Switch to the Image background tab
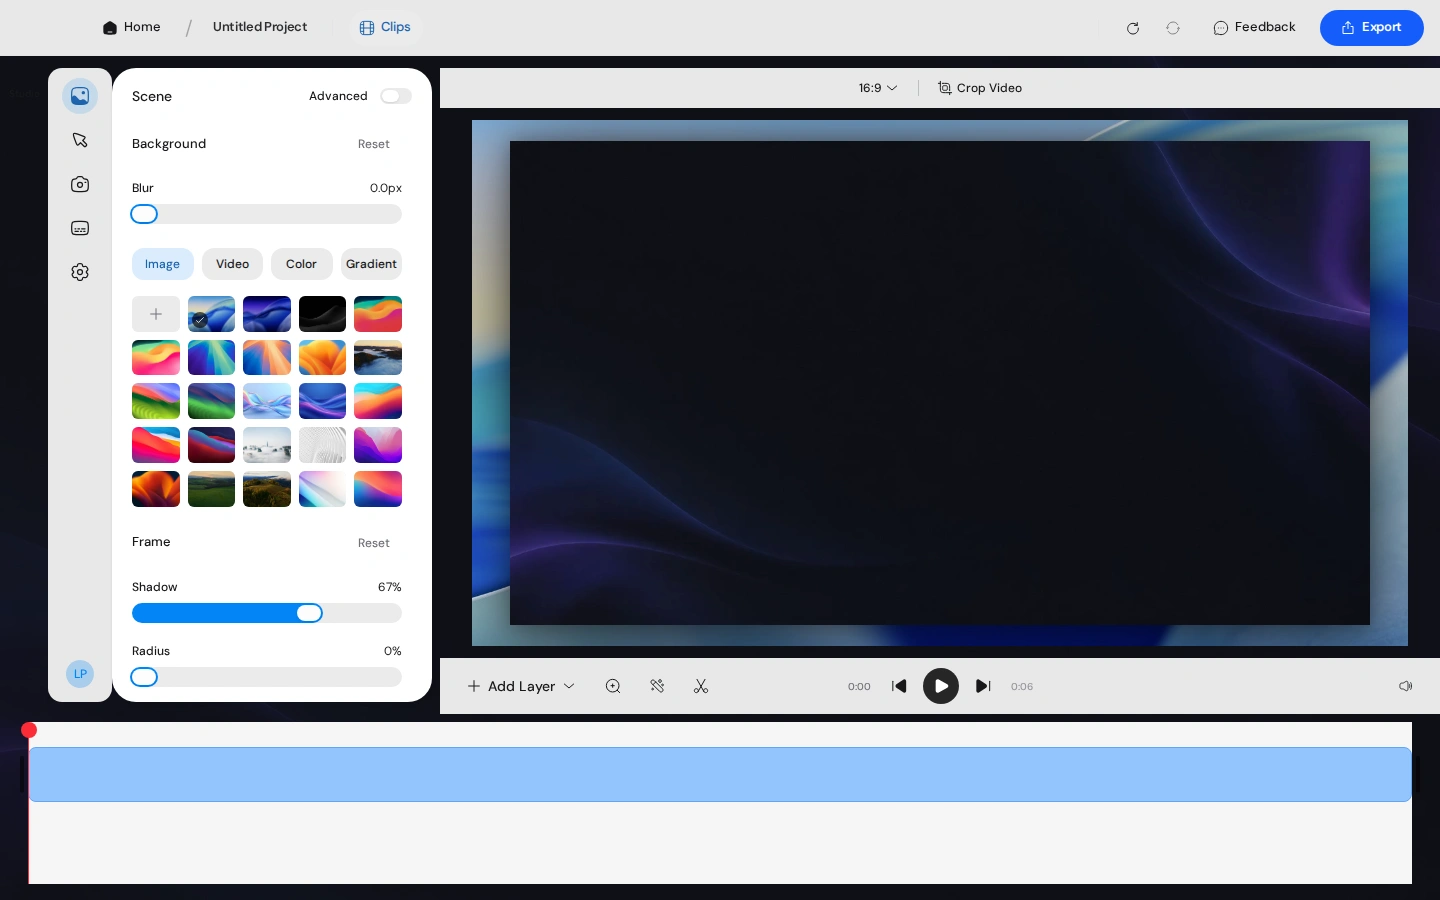The width and height of the screenshot is (1440, 900). [x=162, y=264]
